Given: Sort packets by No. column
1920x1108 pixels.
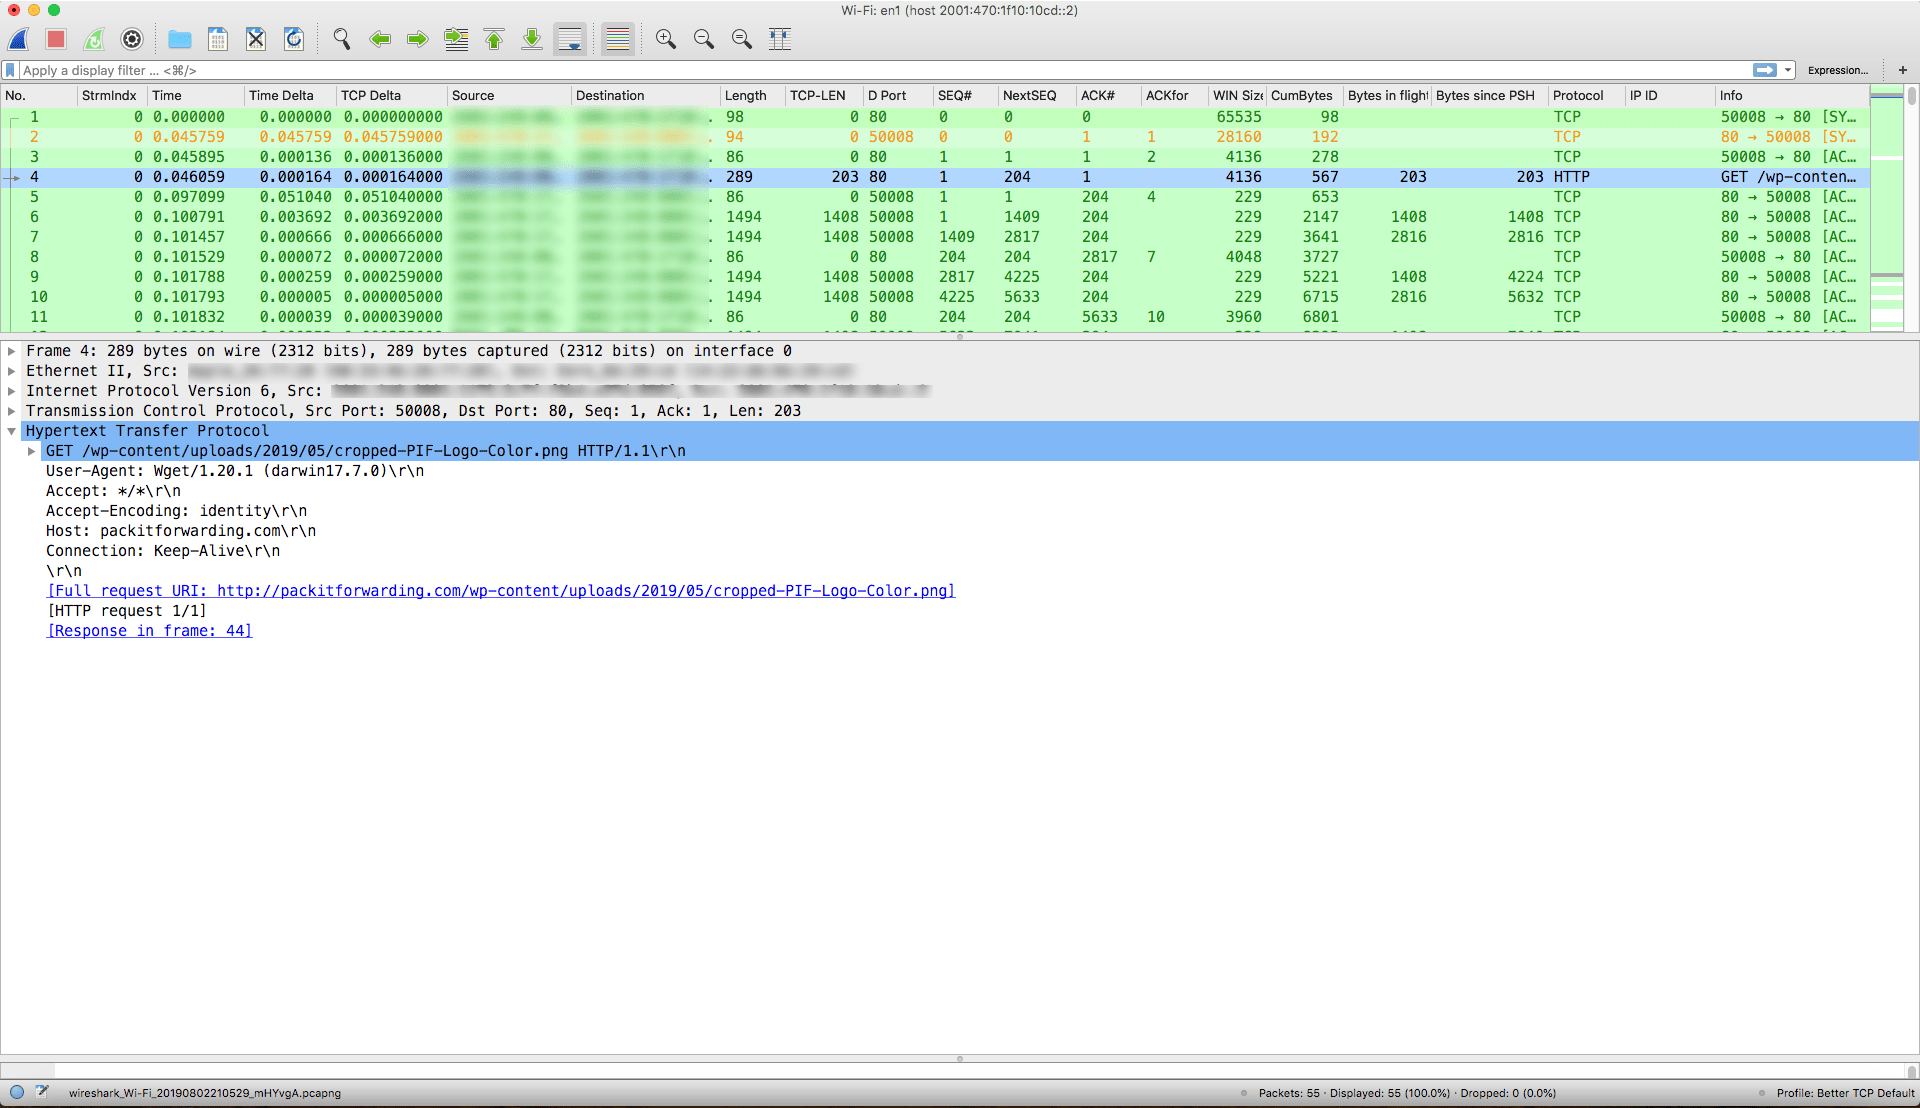Looking at the screenshot, I should [39, 96].
